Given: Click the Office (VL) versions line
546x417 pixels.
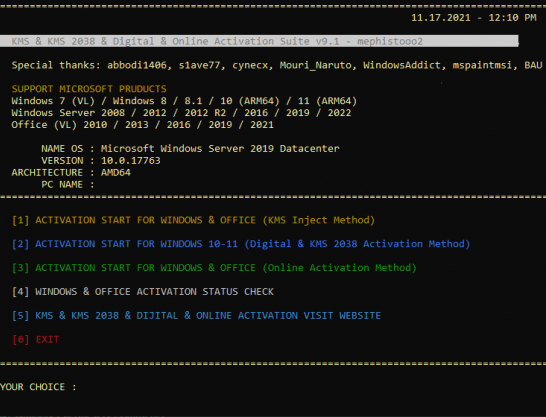Looking at the screenshot, I should [x=142, y=125].
